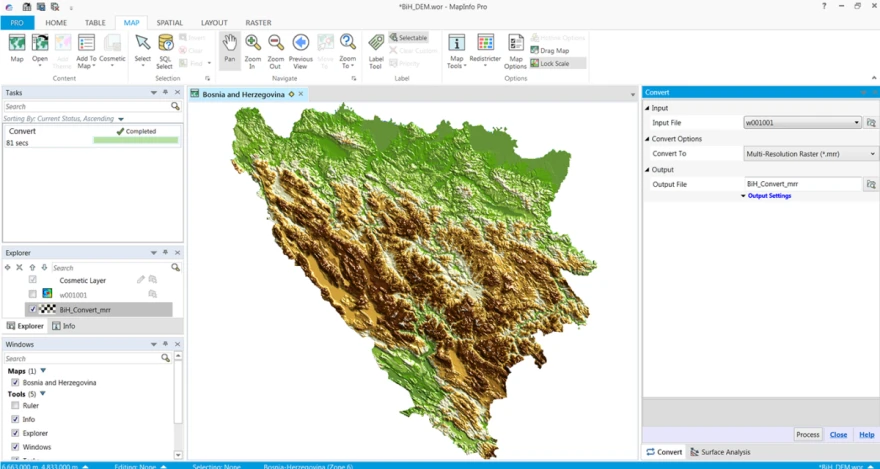Choose the Label Tool icon
The width and height of the screenshot is (880, 469).
[375, 50]
